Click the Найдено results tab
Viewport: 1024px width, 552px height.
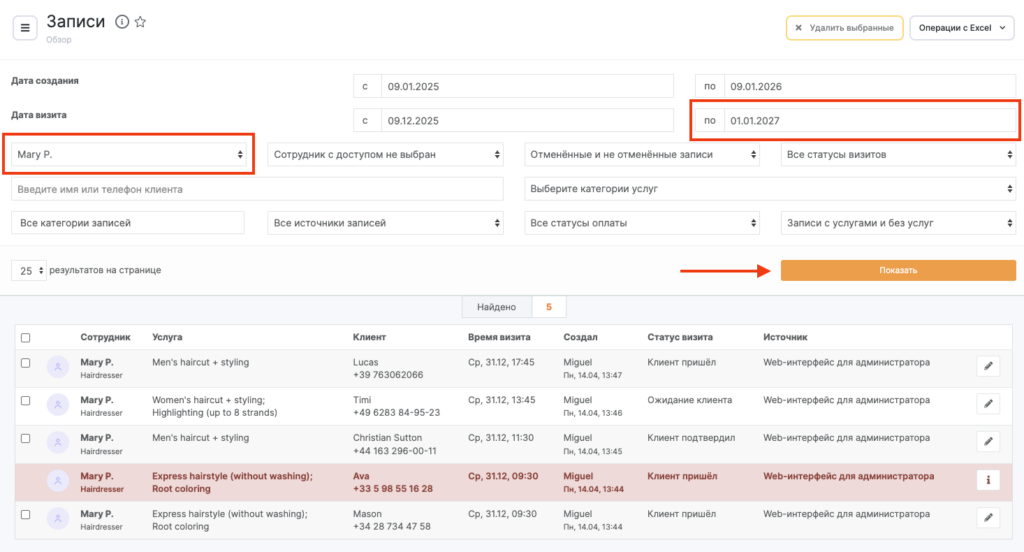(496, 307)
